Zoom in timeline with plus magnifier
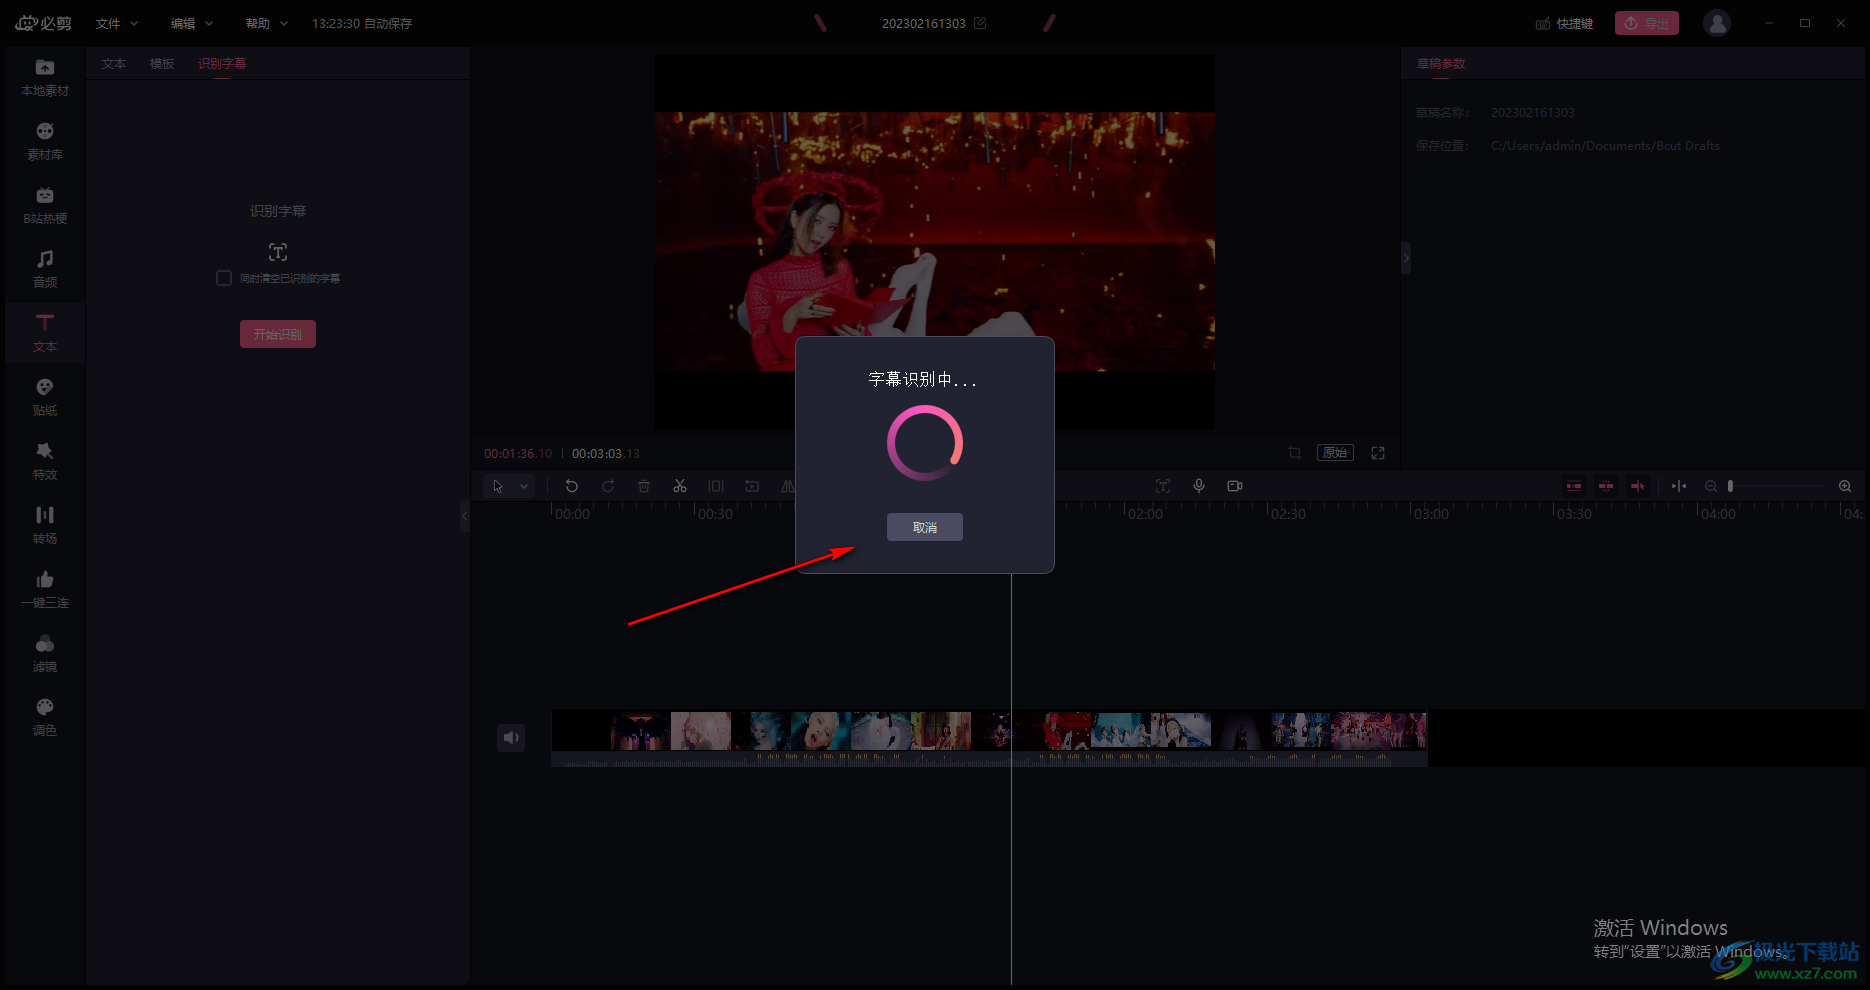Image resolution: width=1870 pixels, height=990 pixels. [x=1845, y=486]
